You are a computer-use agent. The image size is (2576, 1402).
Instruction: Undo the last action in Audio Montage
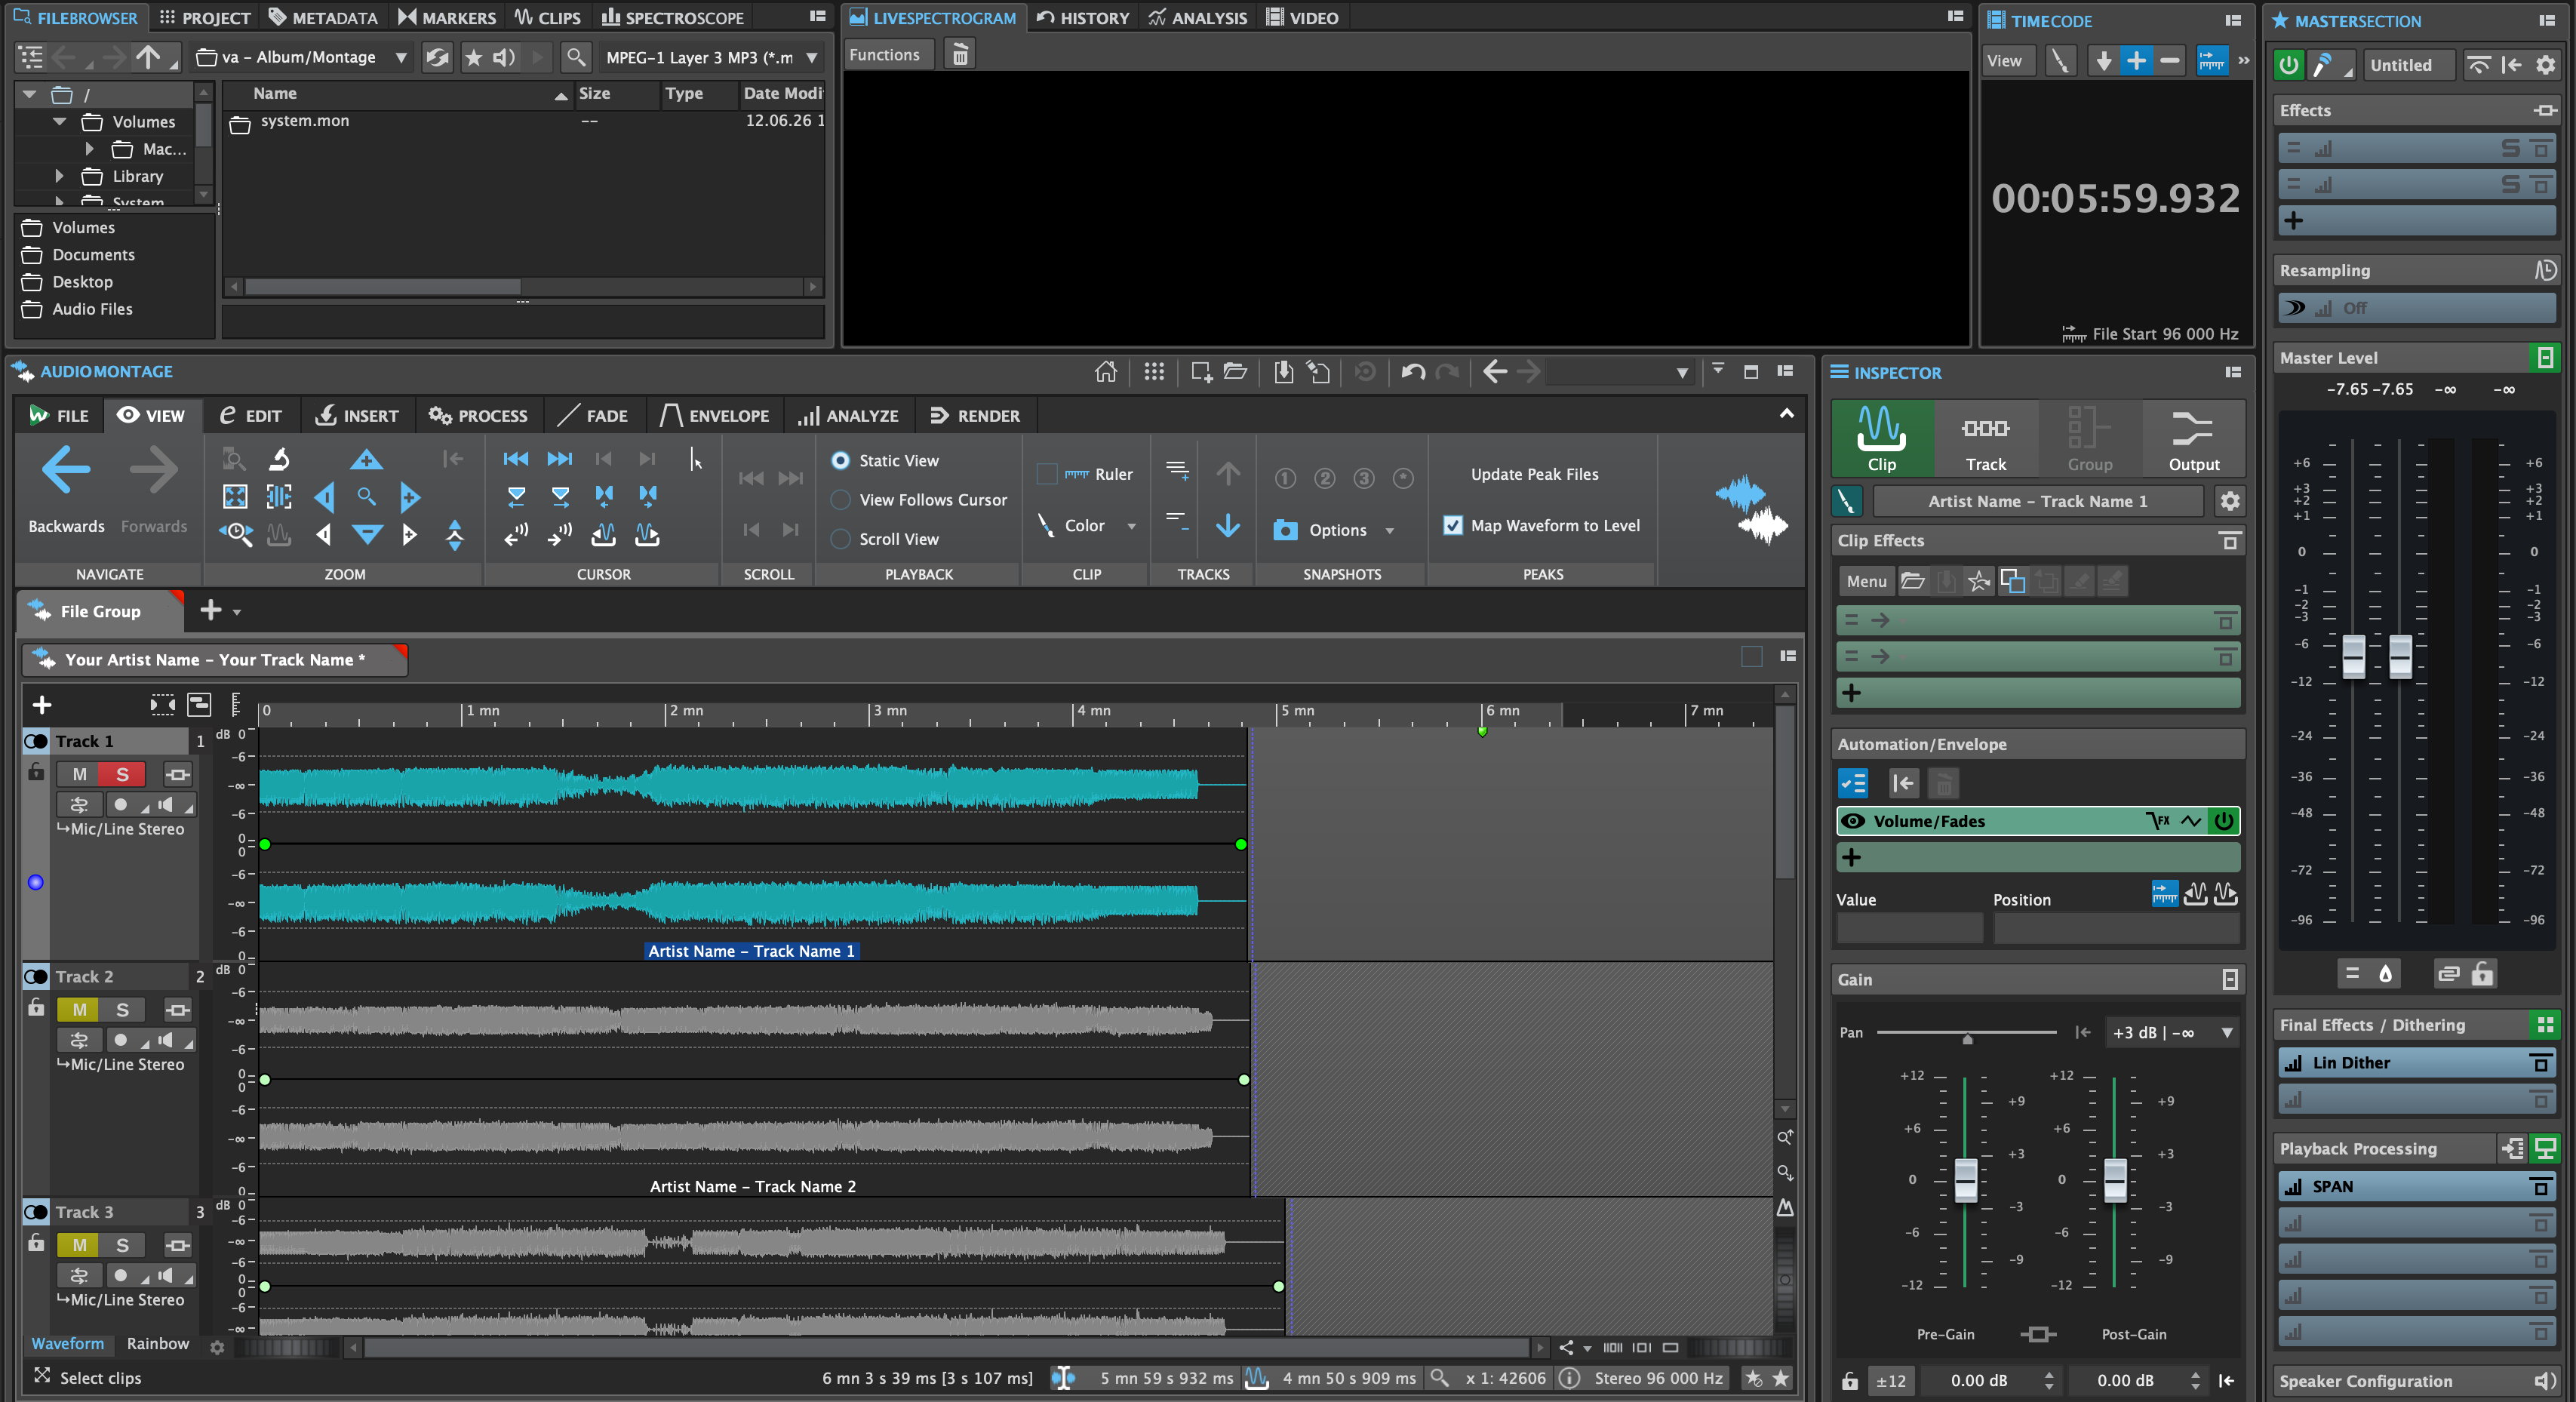click(x=1413, y=372)
